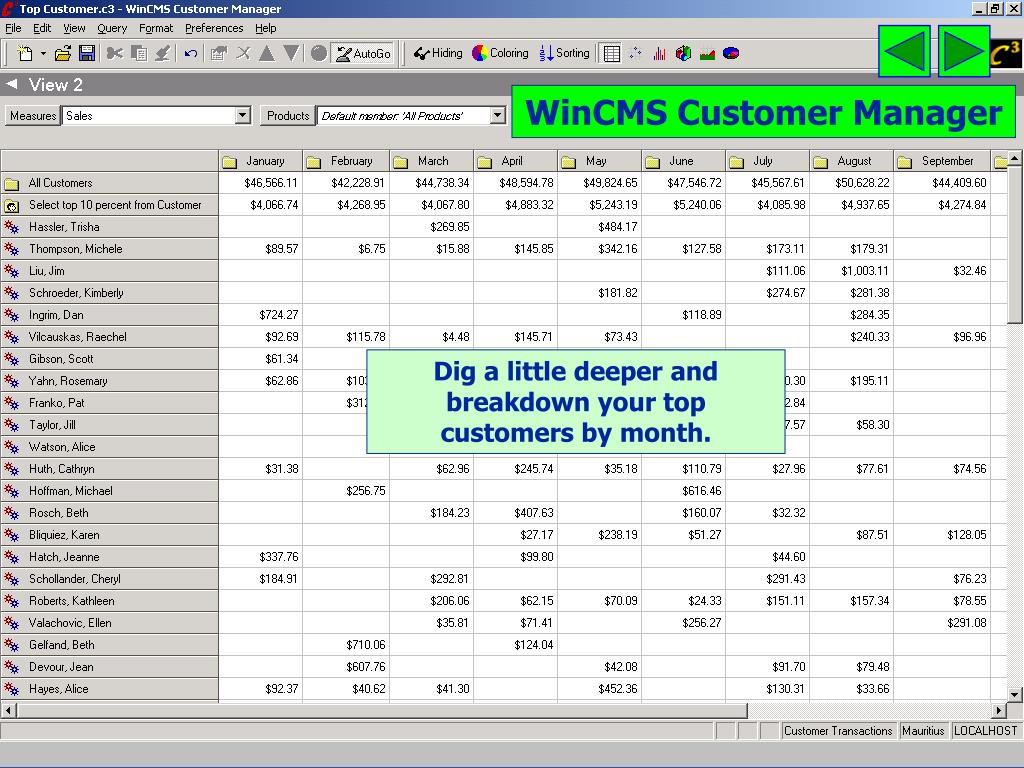The width and height of the screenshot is (1024, 768).
Task: Click Customer Transactions in the status bar
Action: 838,731
